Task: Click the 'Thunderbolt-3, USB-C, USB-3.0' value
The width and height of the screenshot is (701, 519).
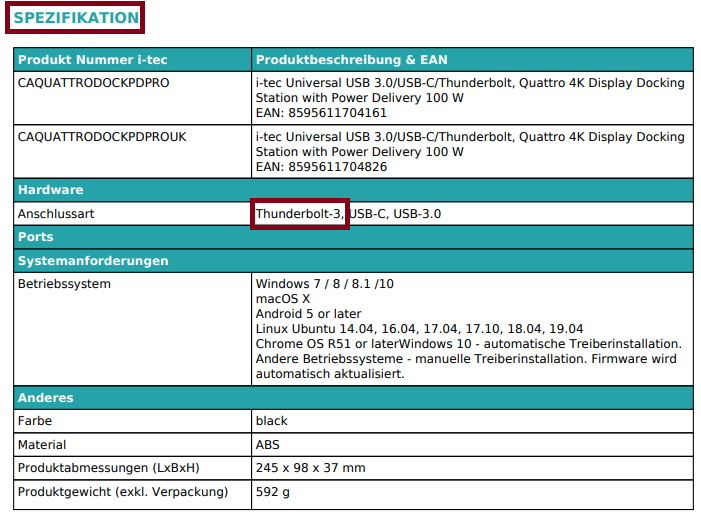Action: tap(348, 214)
